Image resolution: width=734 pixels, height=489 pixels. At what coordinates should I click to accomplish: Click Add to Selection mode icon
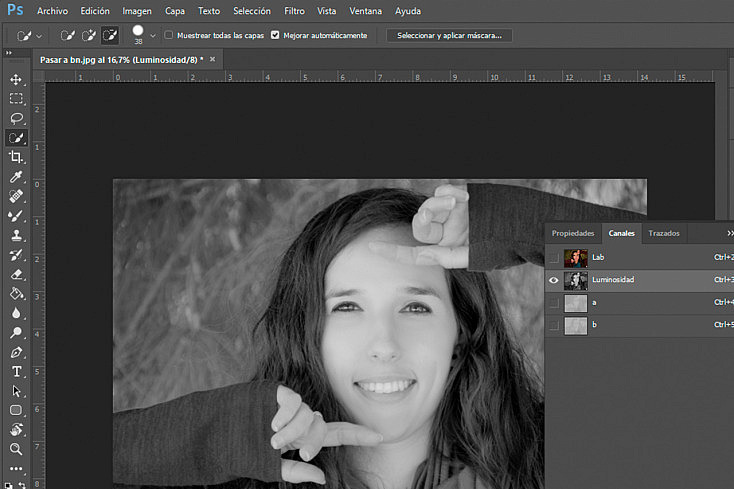point(89,35)
